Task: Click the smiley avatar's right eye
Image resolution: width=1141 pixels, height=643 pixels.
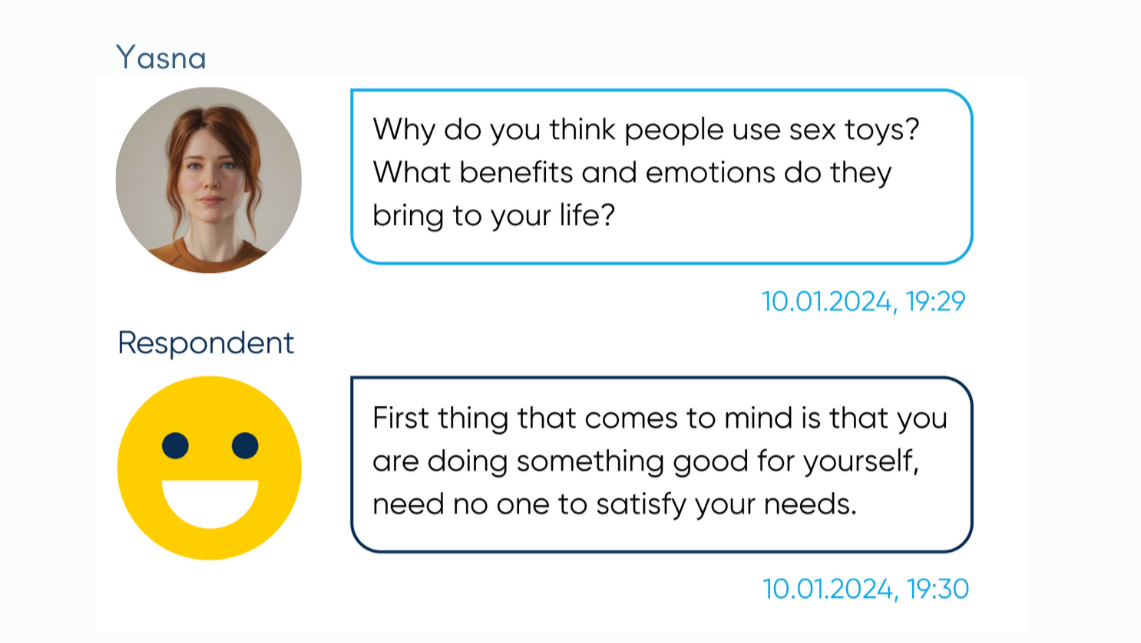Action: pos(244,445)
